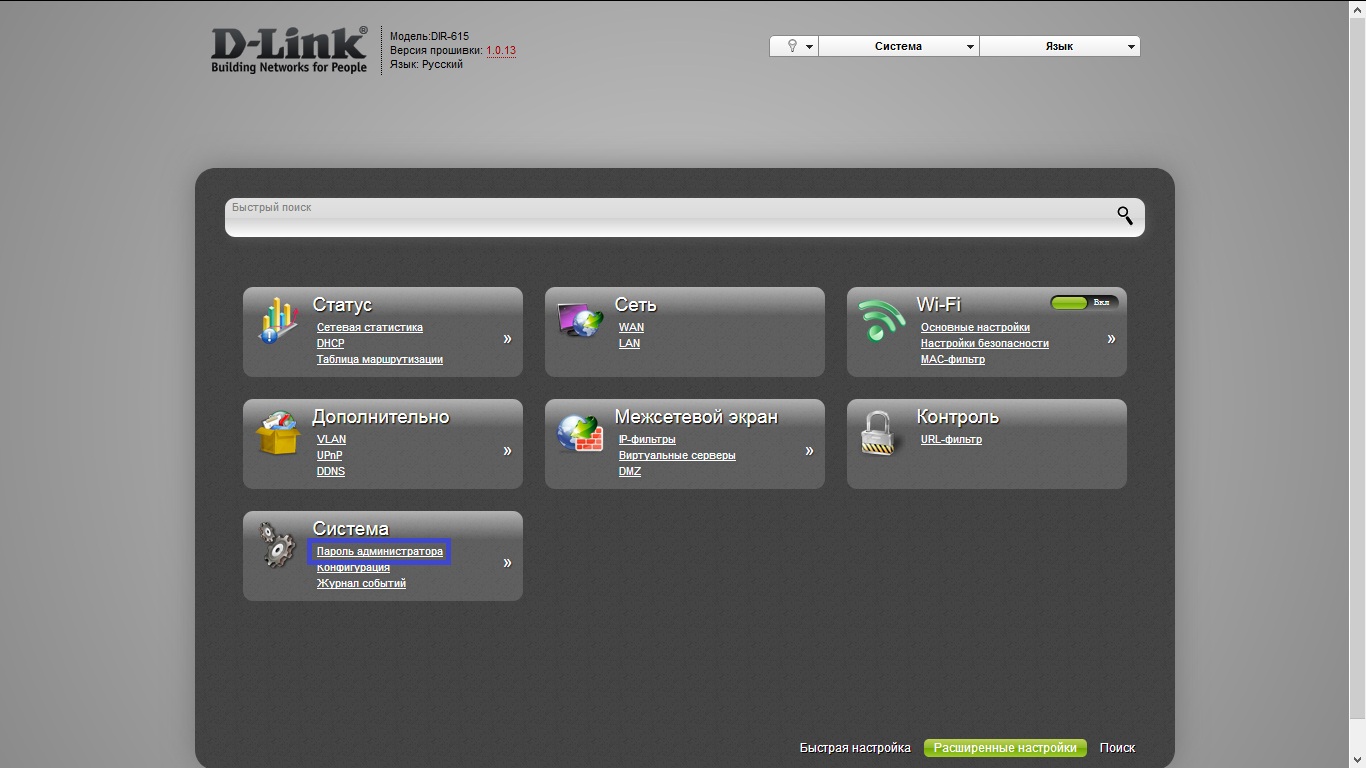The height and width of the screenshot is (768, 1366).
Task: Open Виртуальные серверы link
Action: pos(677,456)
